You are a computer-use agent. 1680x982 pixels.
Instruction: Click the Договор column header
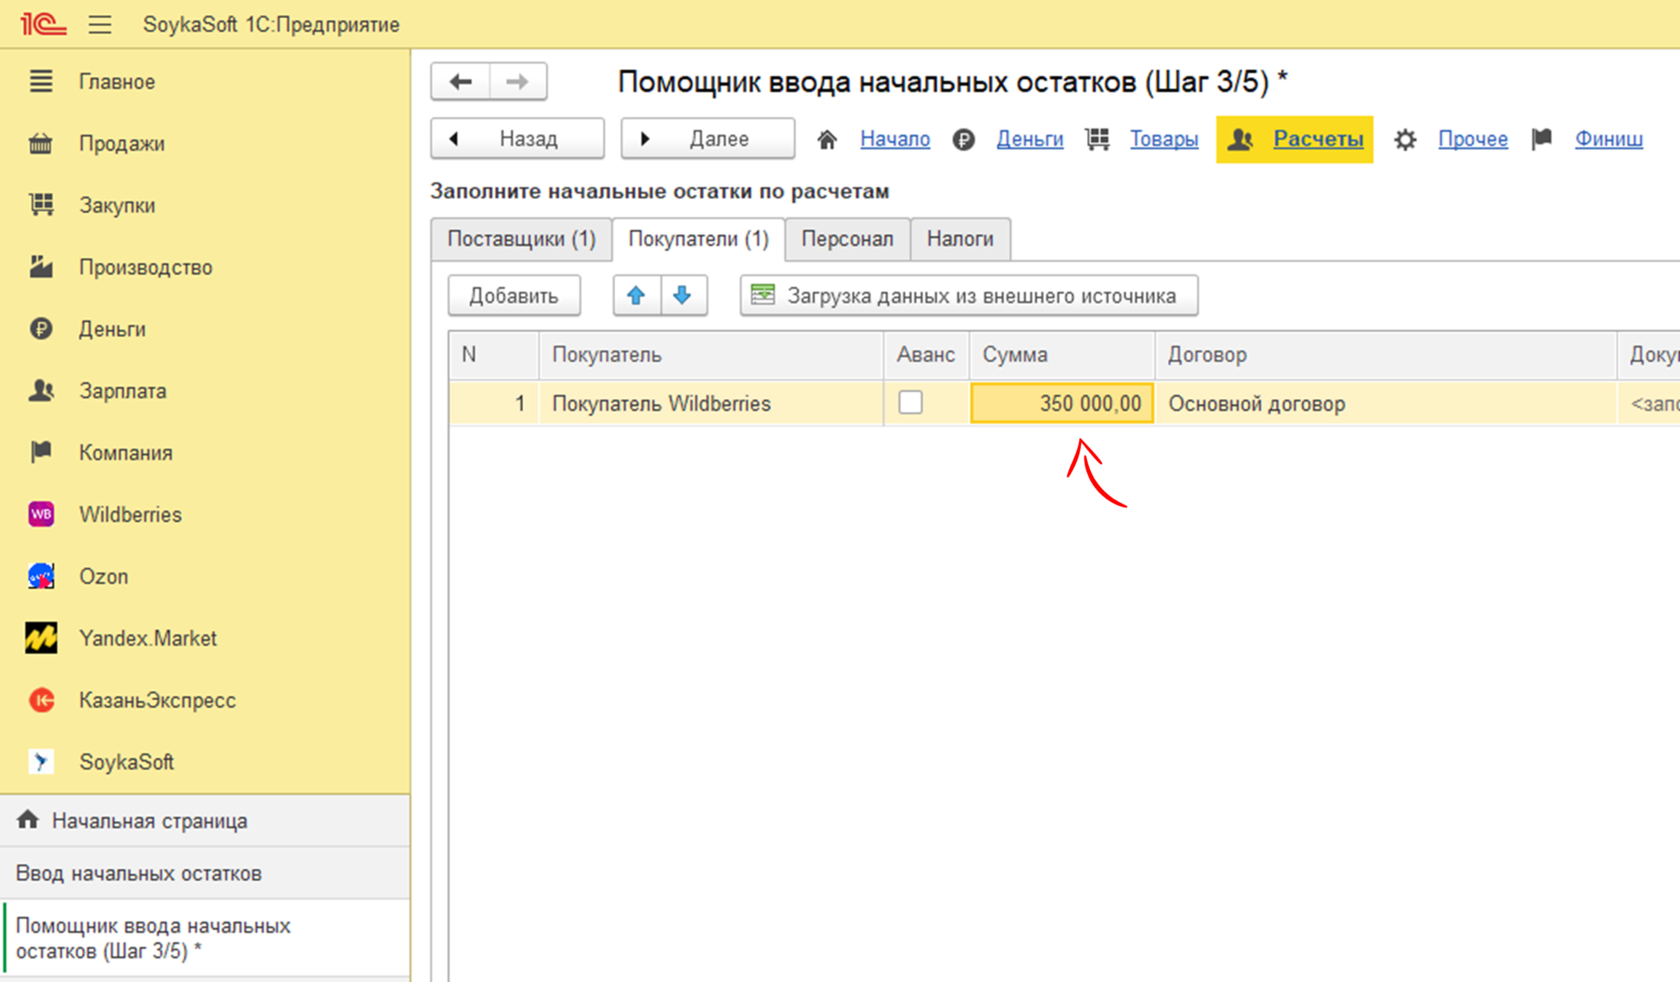click(1386, 355)
